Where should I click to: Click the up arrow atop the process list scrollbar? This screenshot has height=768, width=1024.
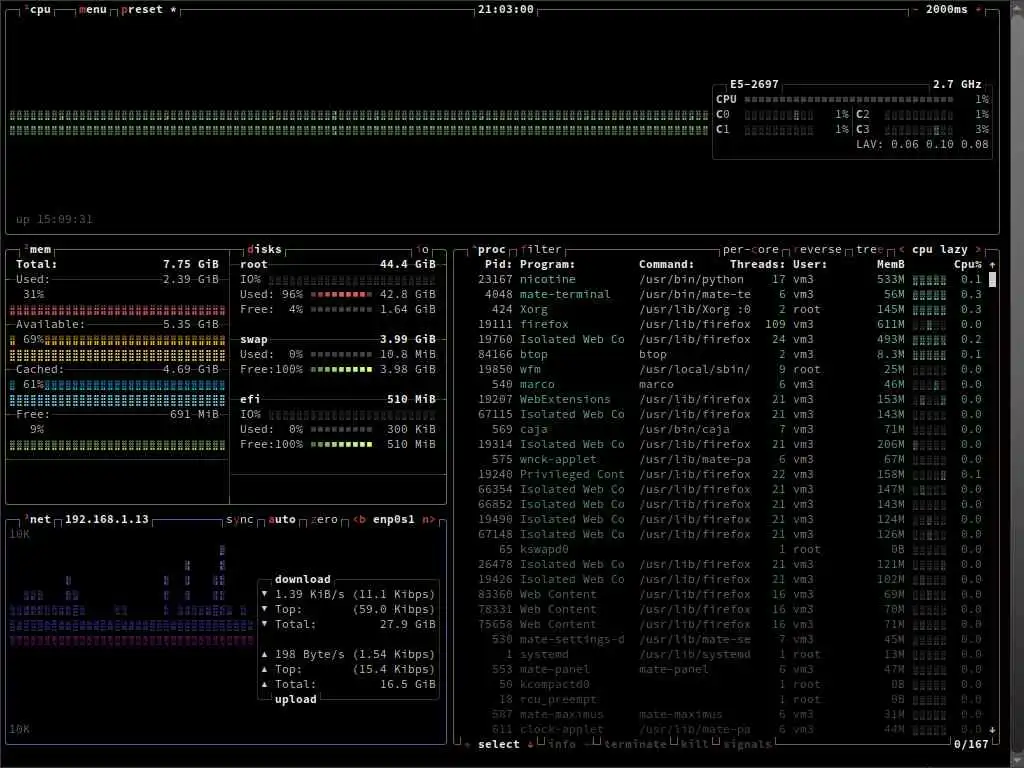tap(993, 264)
